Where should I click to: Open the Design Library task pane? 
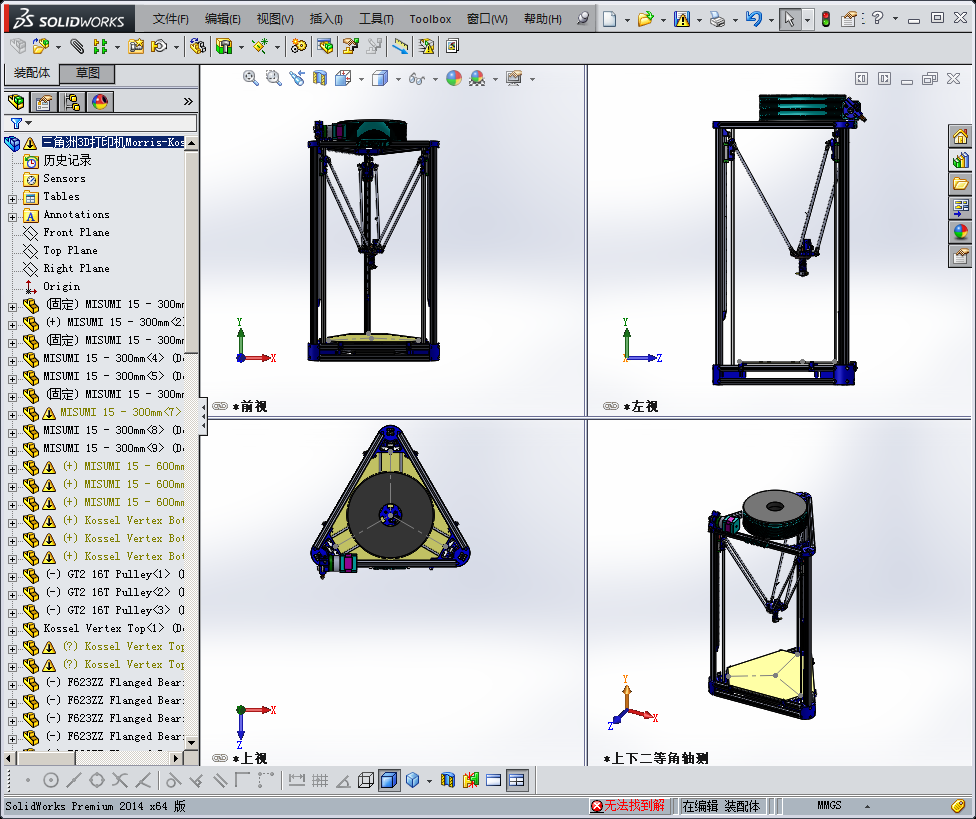[960, 160]
